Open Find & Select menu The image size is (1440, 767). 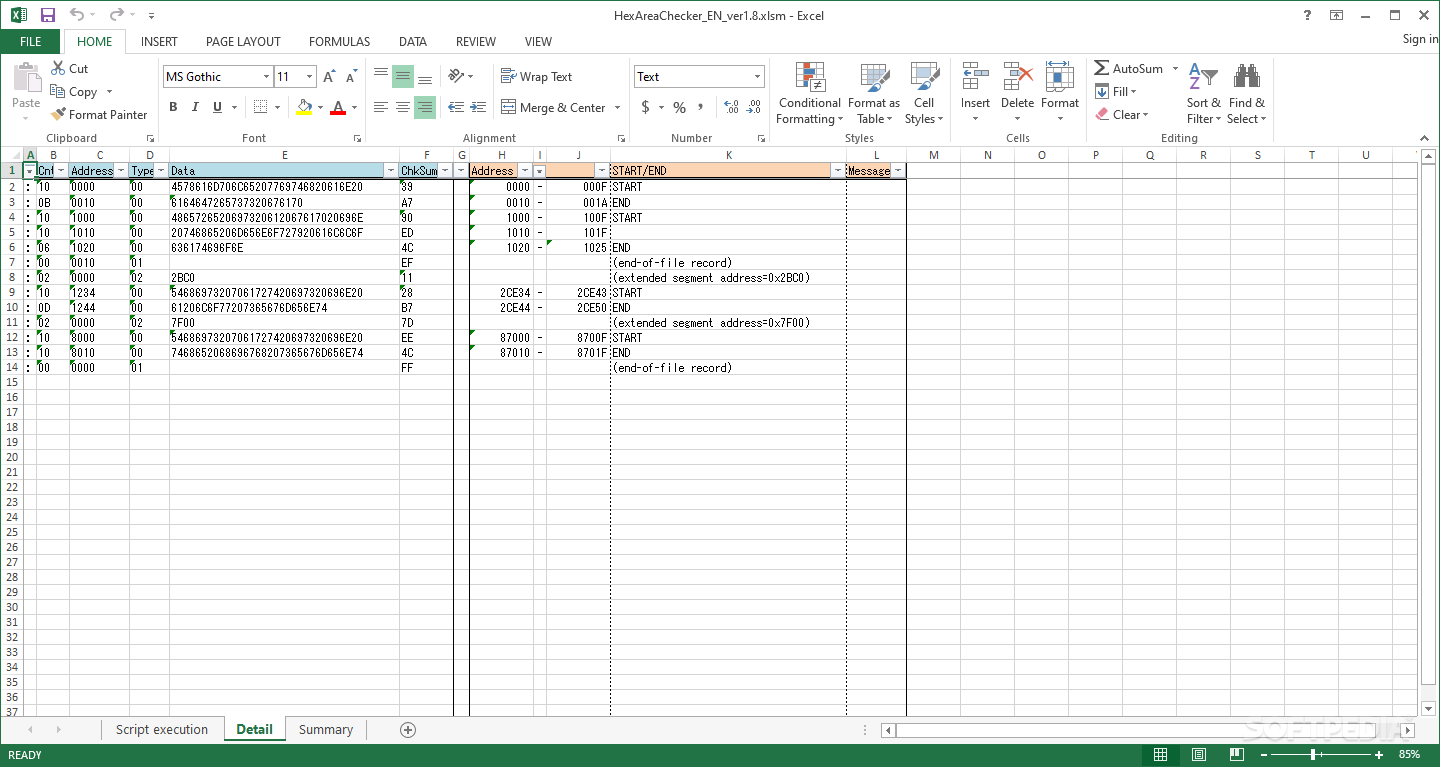tap(1246, 94)
